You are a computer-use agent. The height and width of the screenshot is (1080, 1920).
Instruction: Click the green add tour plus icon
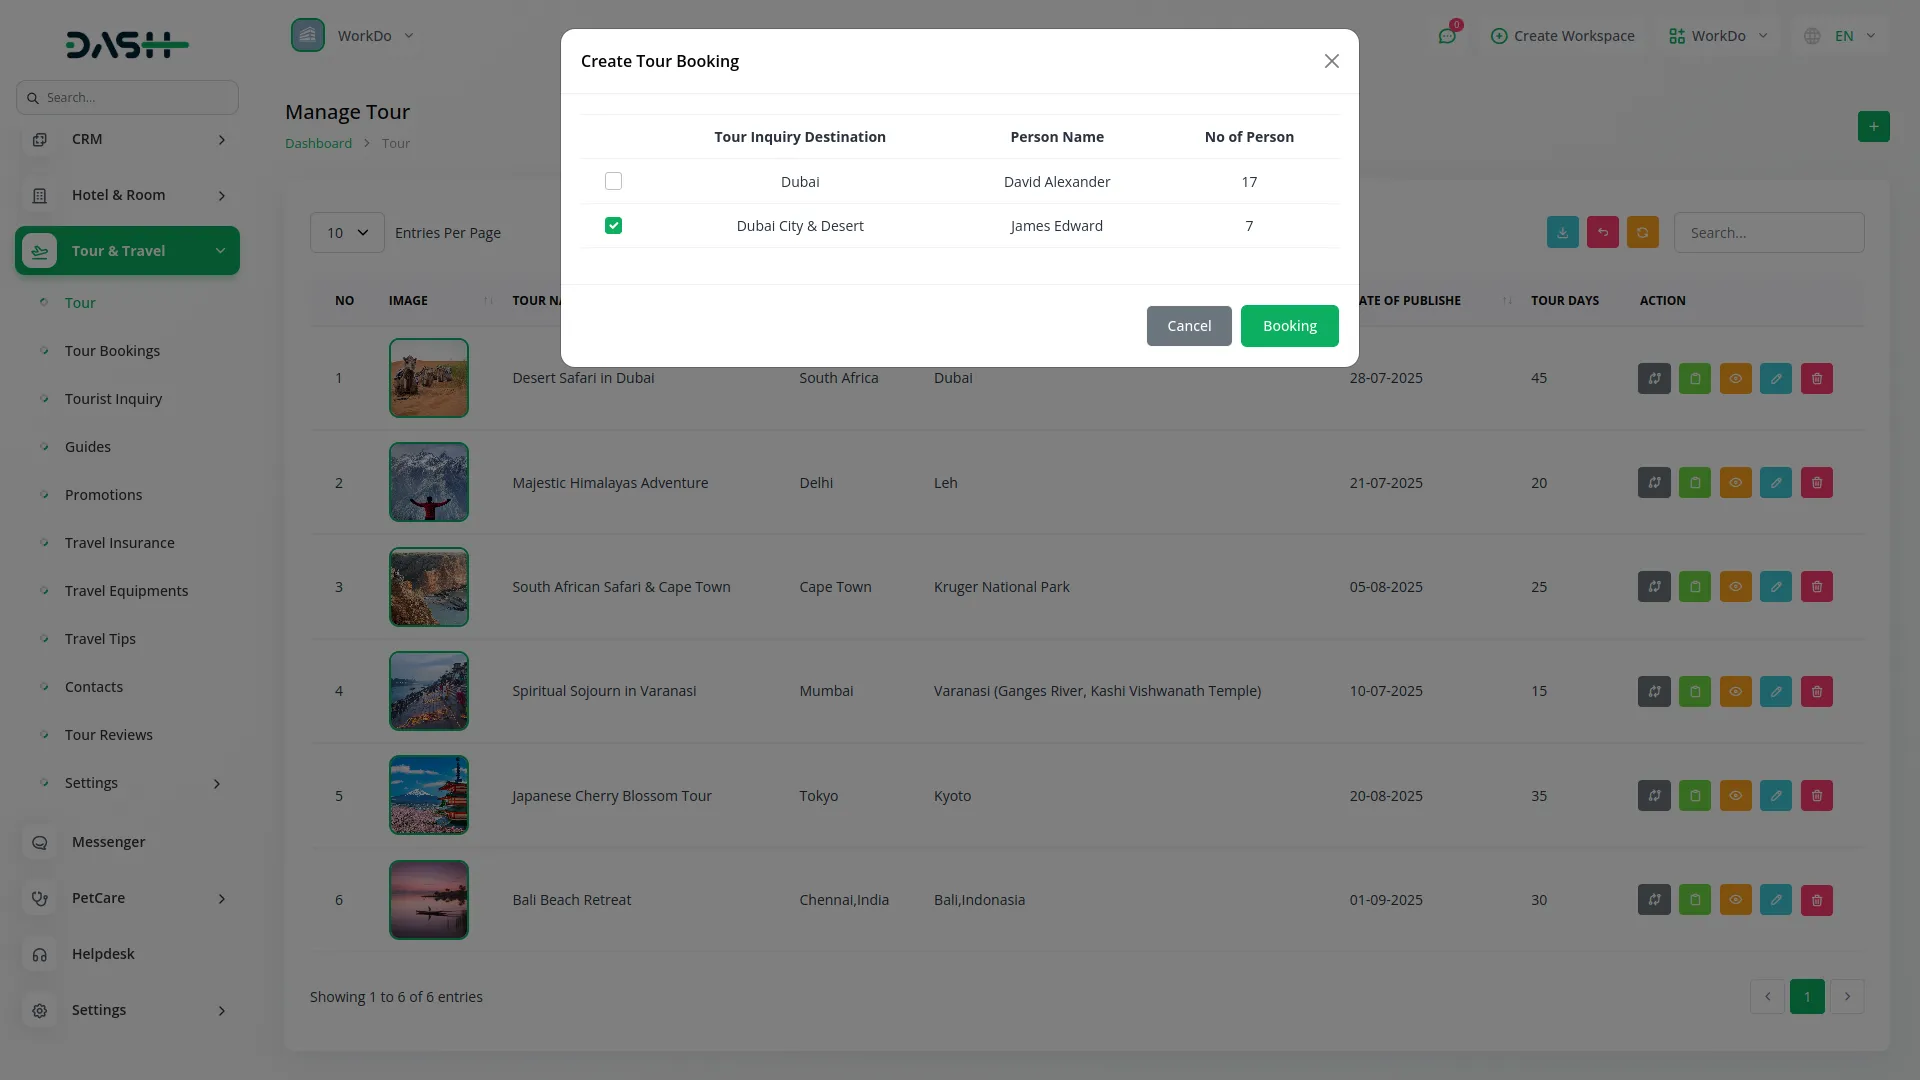pos(1873,127)
